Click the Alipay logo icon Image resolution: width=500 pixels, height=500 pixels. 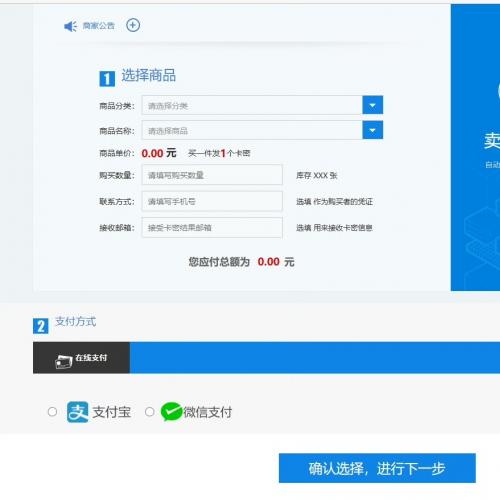(78, 412)
